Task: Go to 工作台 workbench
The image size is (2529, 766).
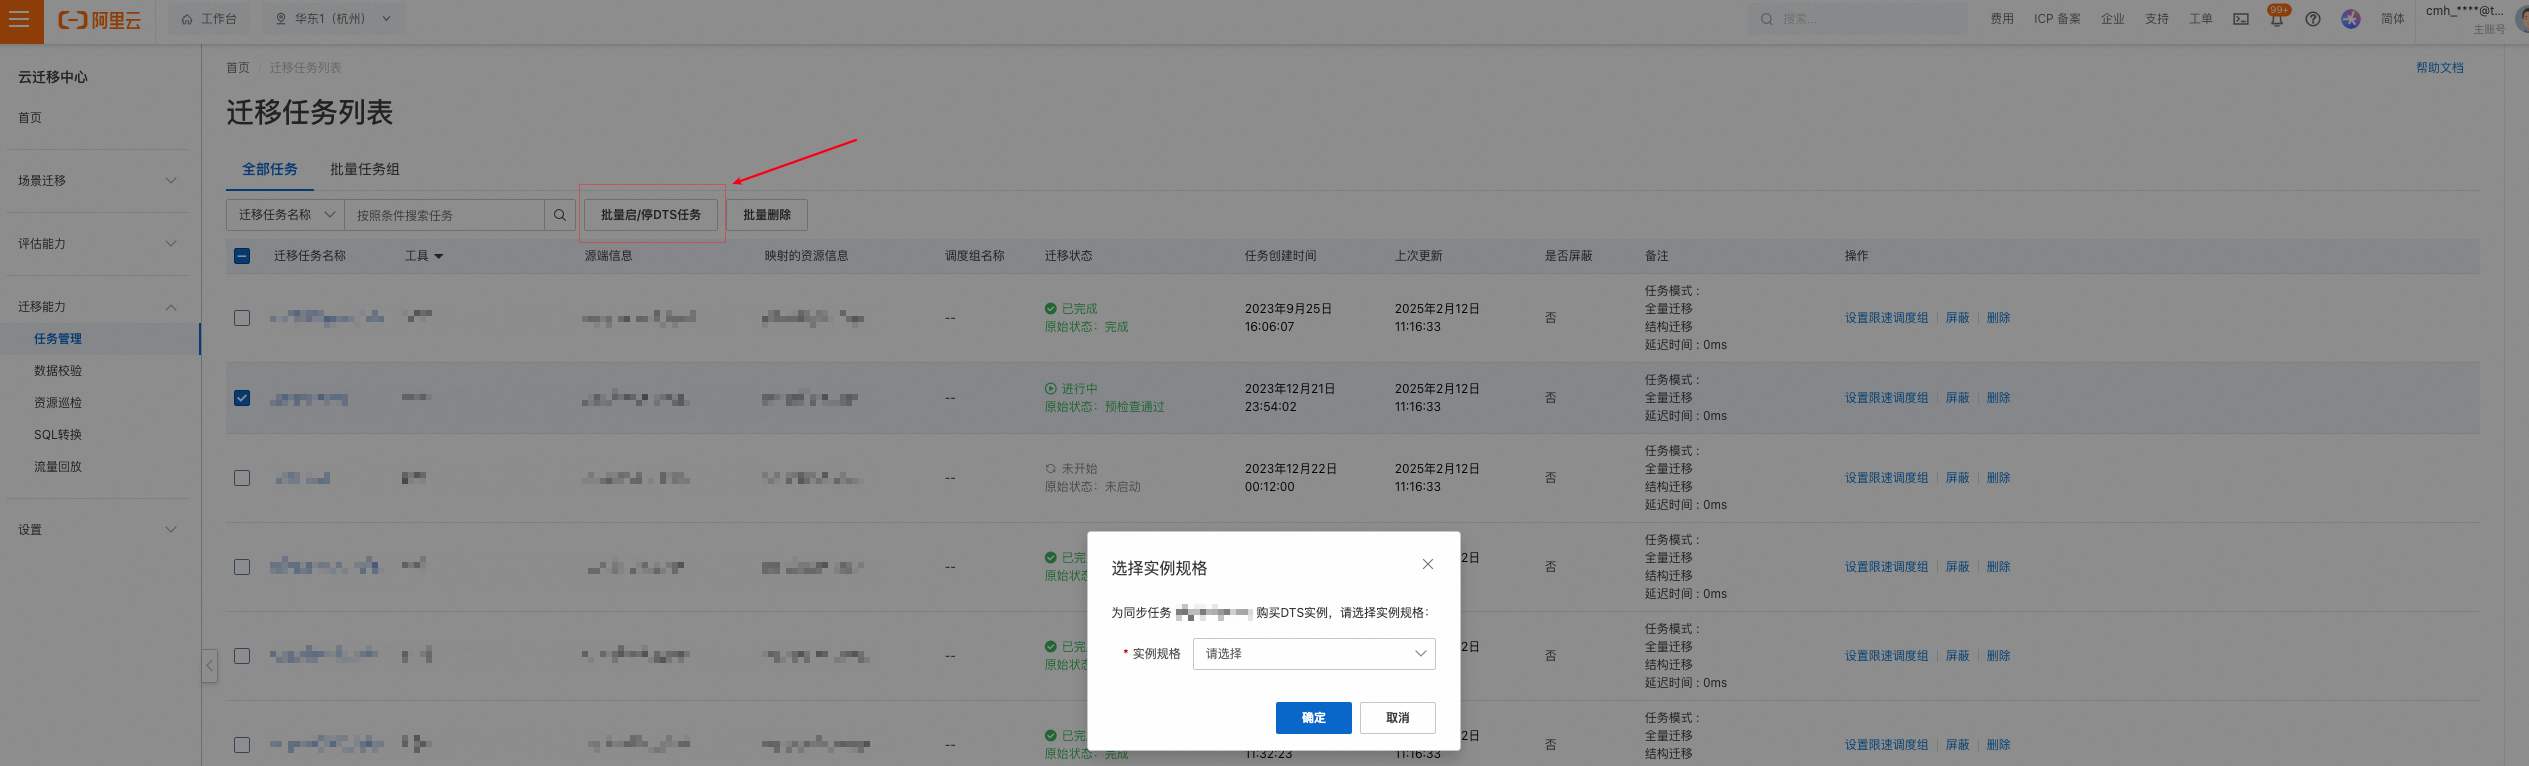Action: pos(209,19)
